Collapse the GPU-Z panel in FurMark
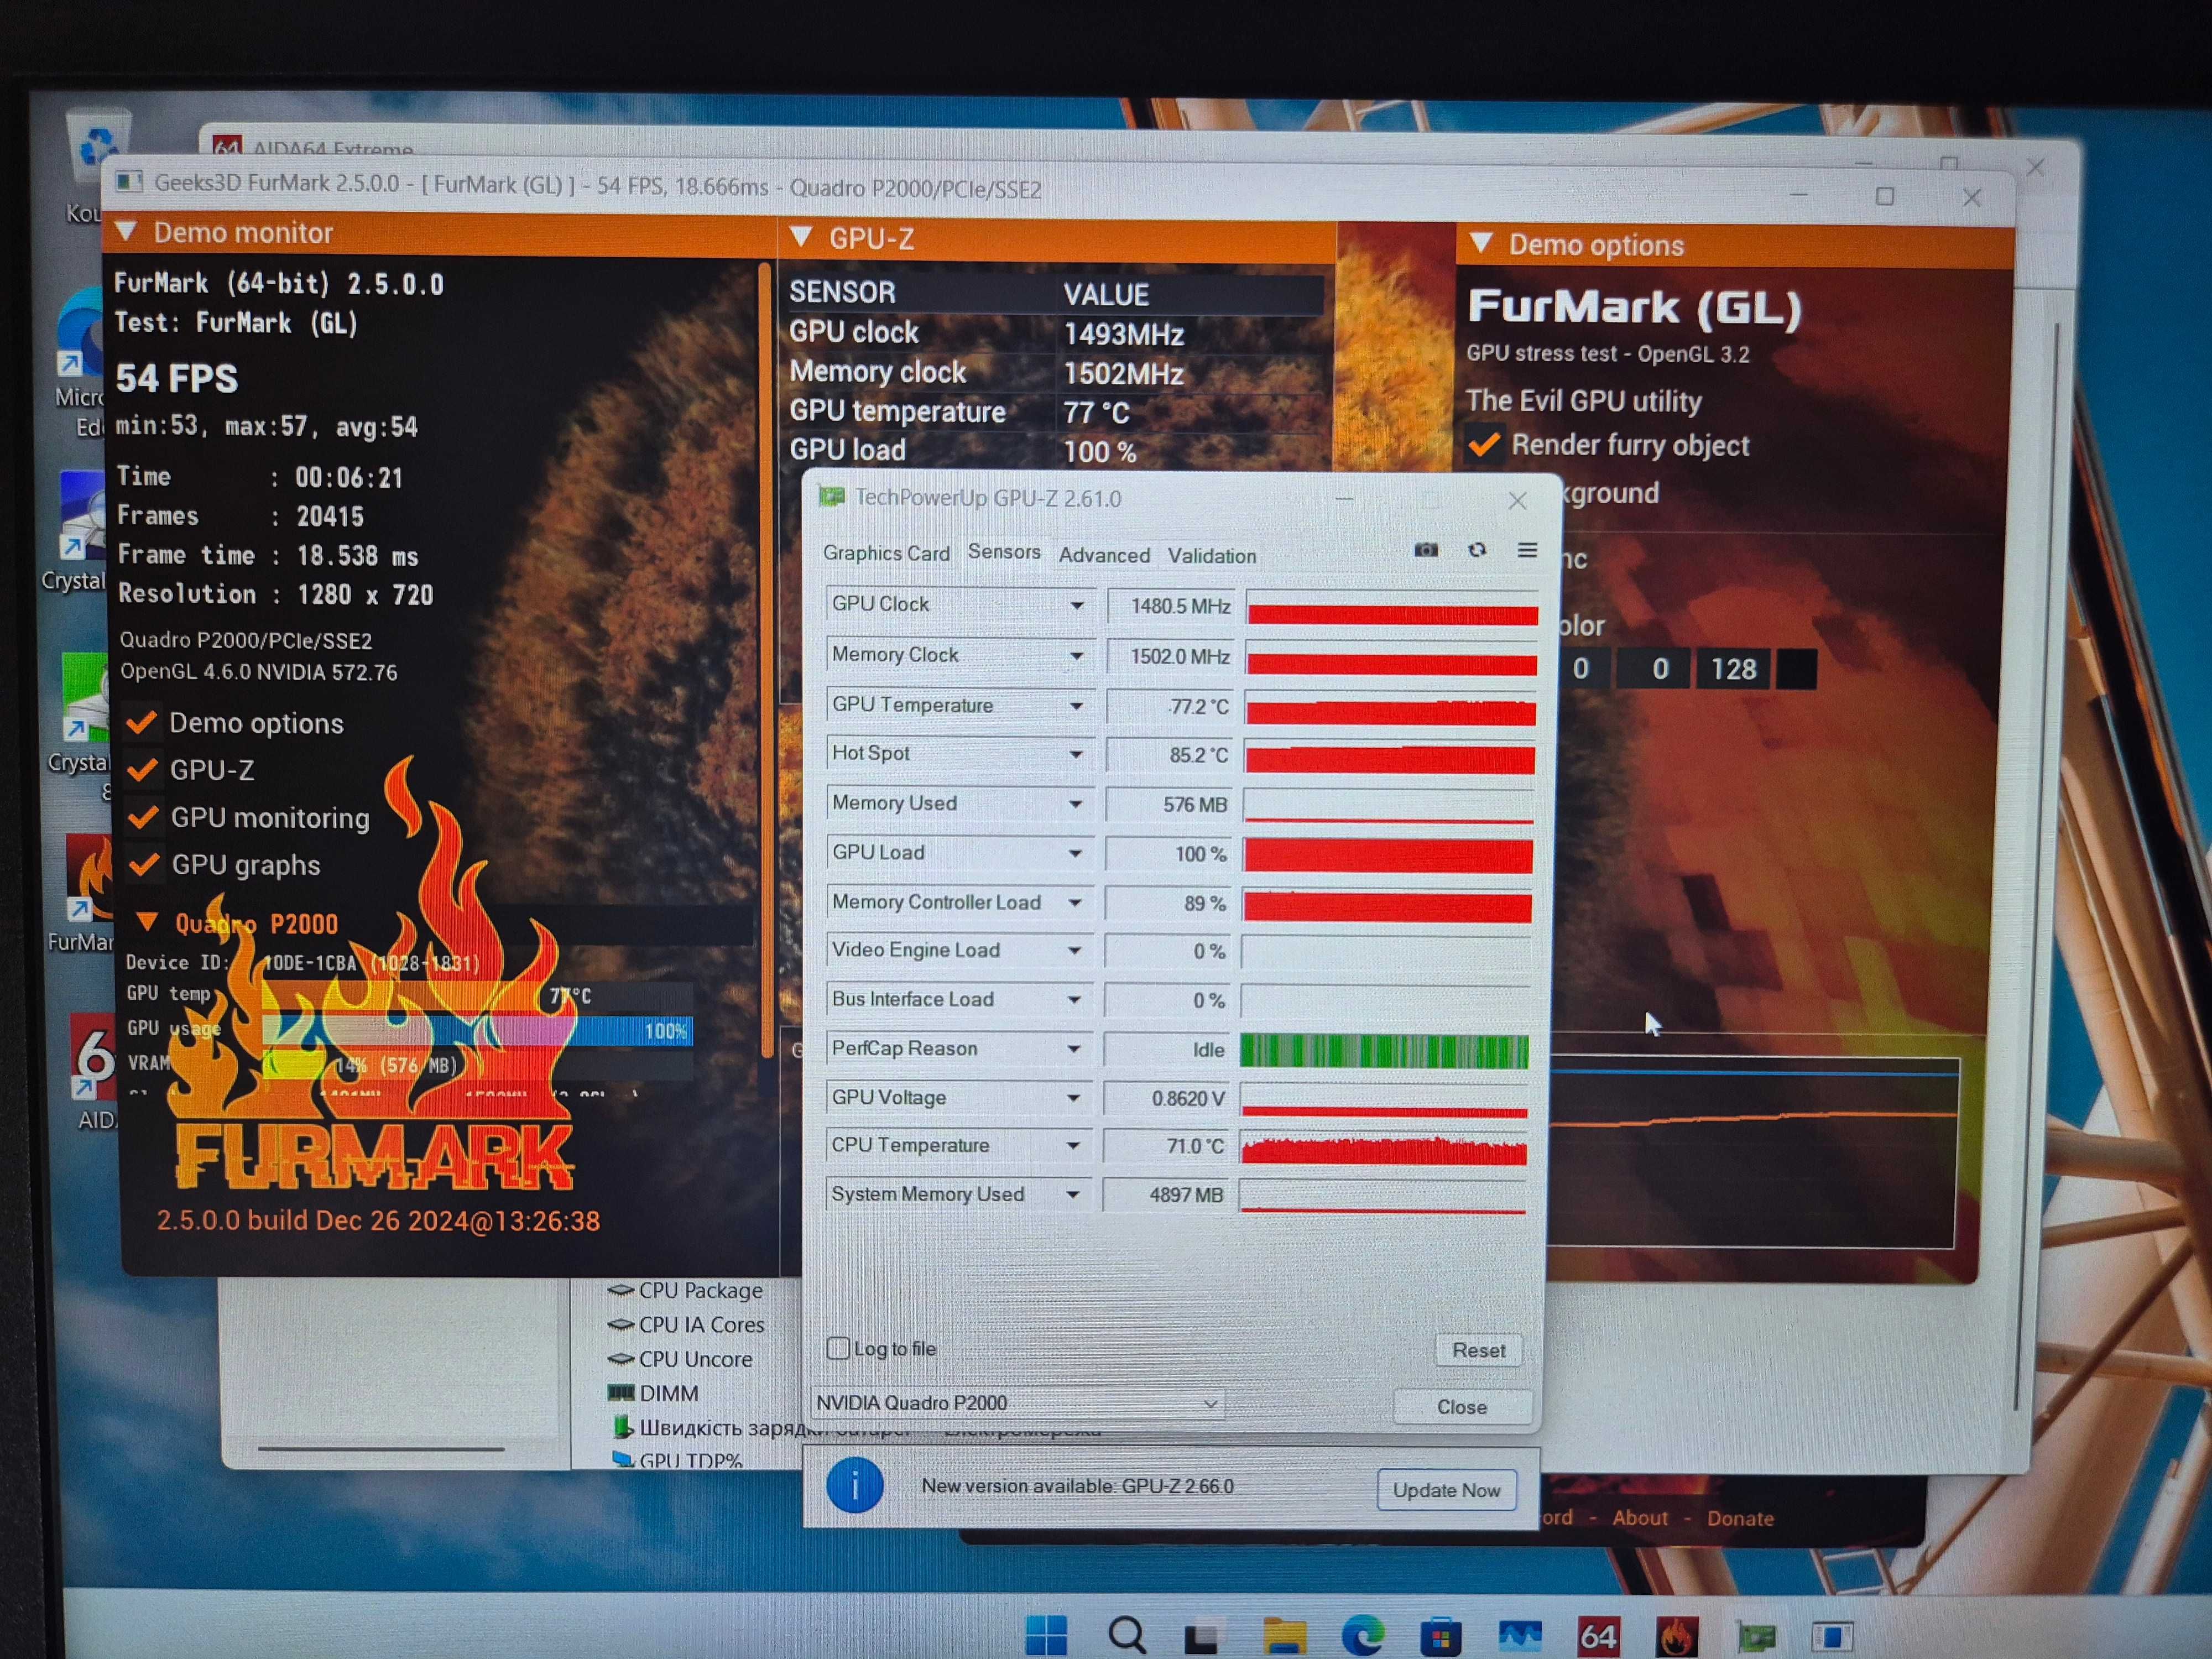The height and width of the screenshot is (1659, 2212). click(x=802, y=237)
